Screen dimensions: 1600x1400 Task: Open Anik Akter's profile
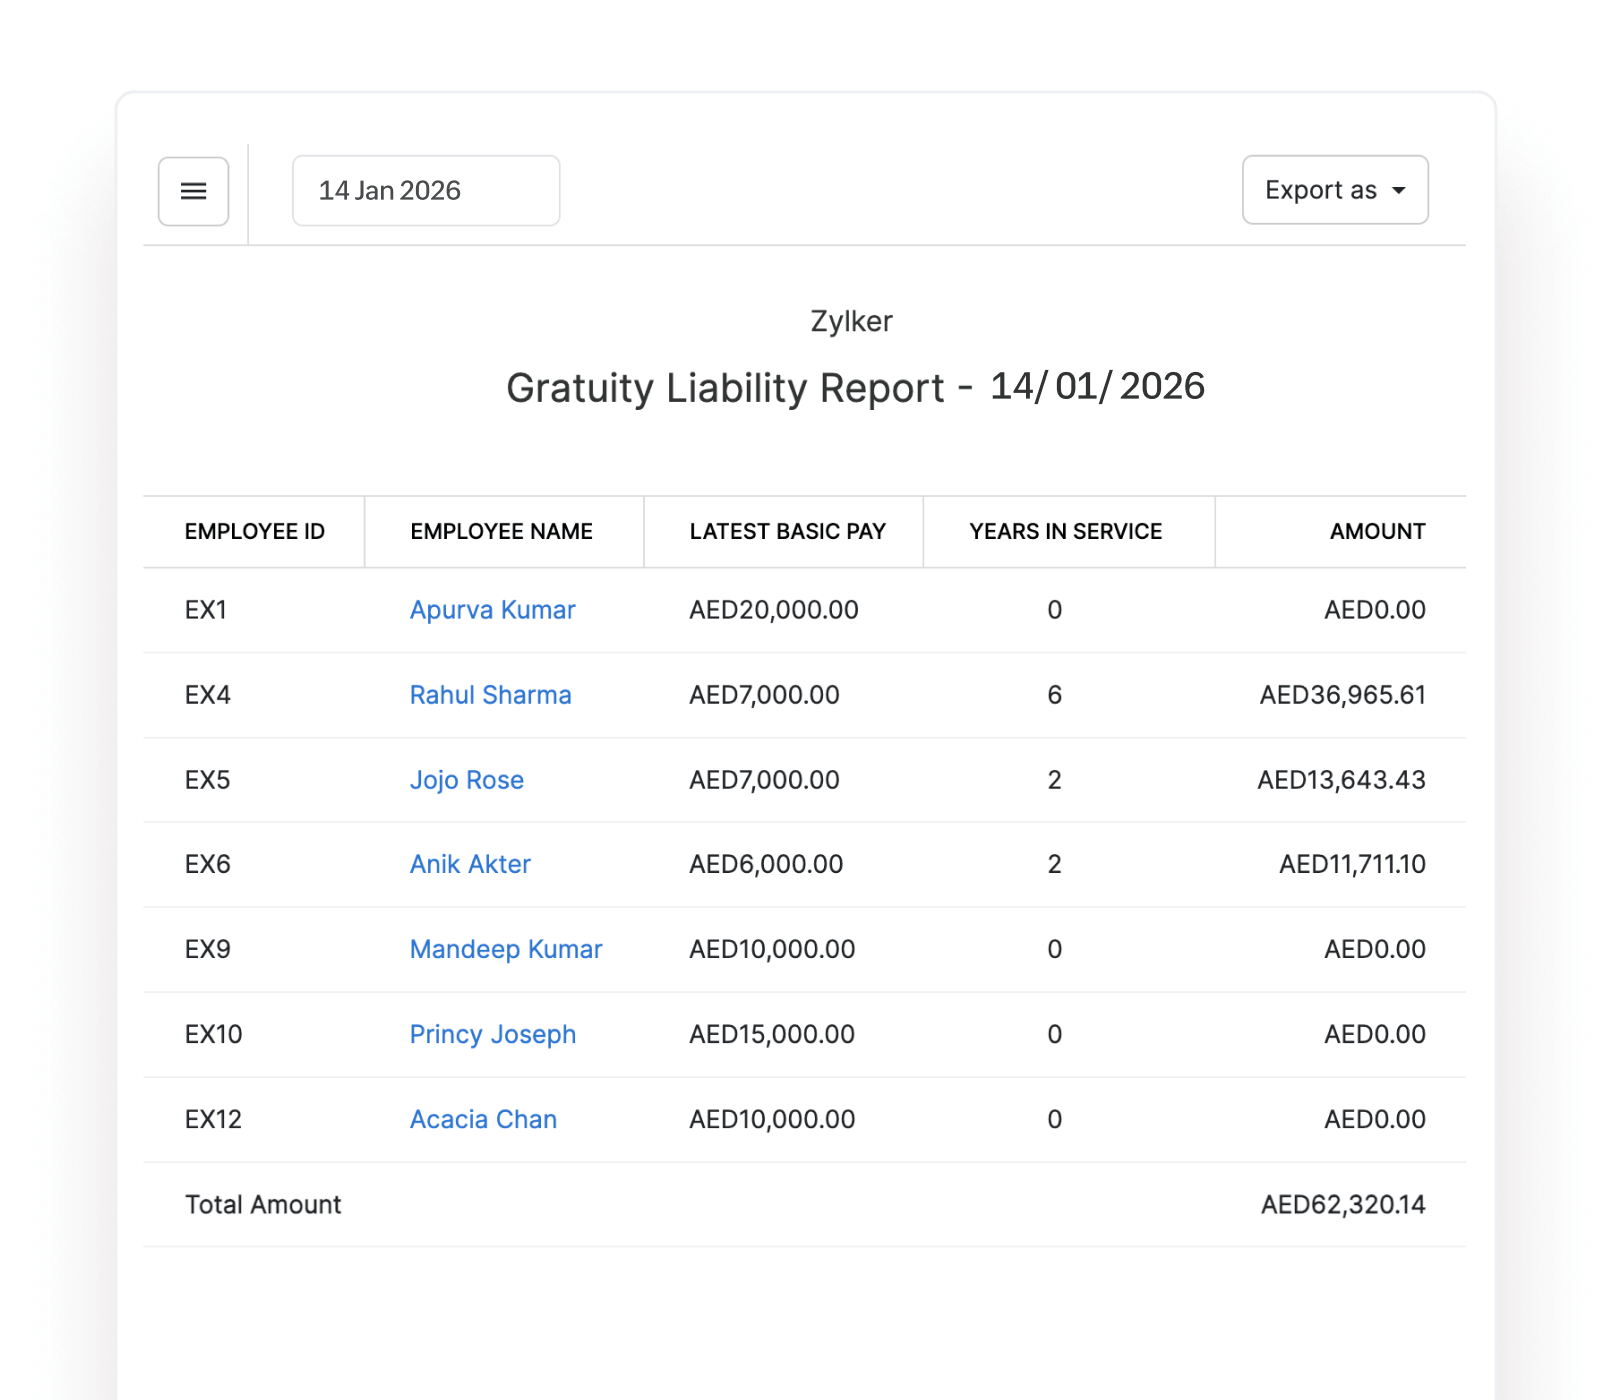[x=470, y=864]
